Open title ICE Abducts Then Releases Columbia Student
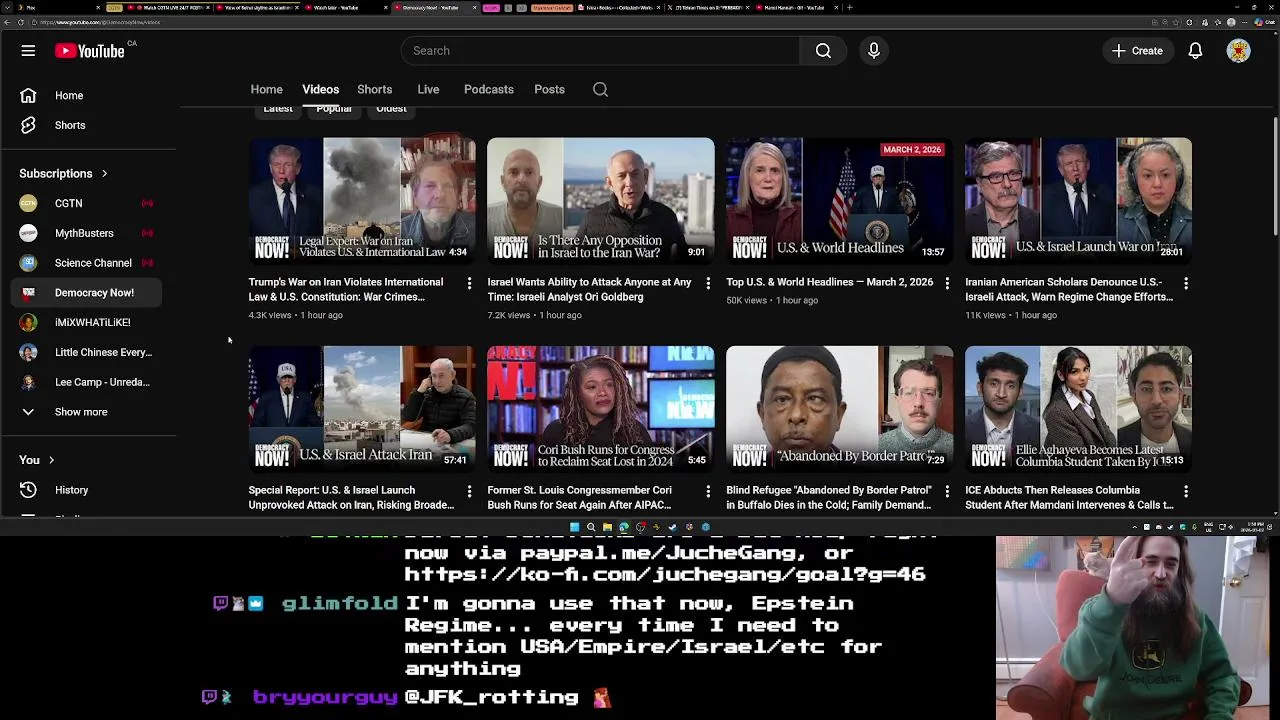The height and width of the screenshot is (720, 1280). [x=1069, y=498]
